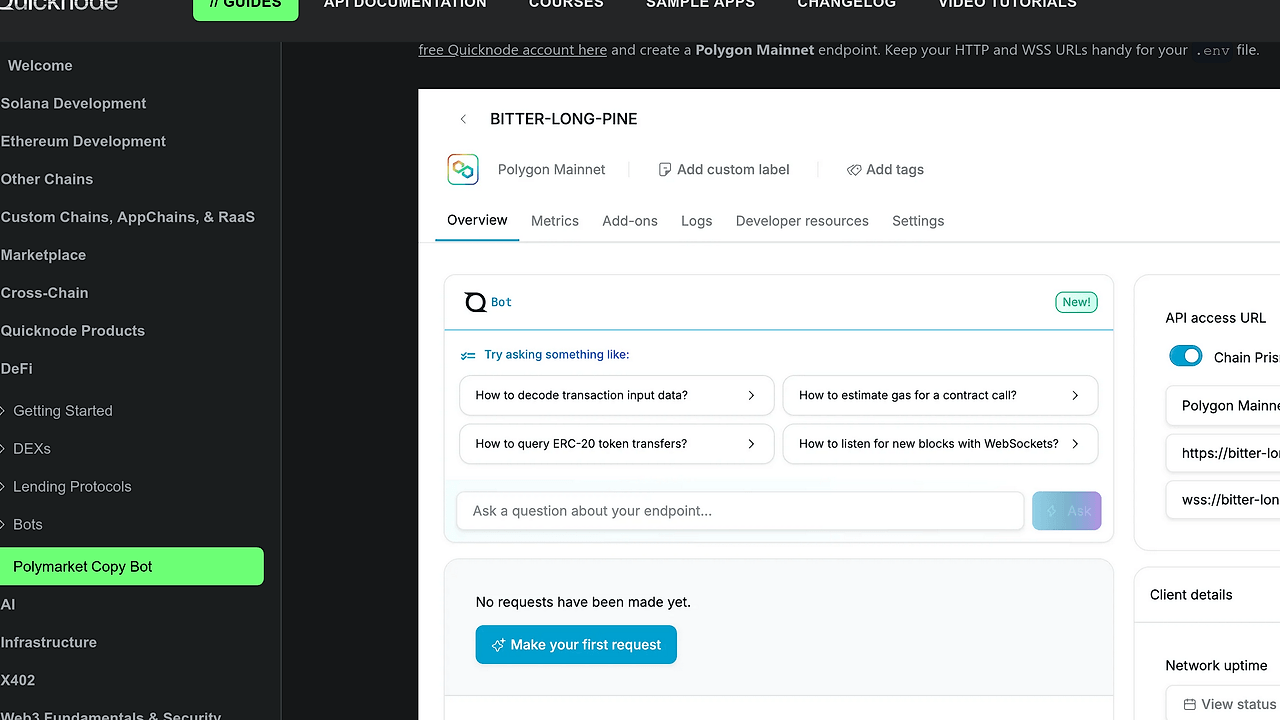Open Quicknode Products in the sidebar
Image resolution: width=1280 pixels, height=720 pixels.
pyautogui.click(x=72, y=331)
